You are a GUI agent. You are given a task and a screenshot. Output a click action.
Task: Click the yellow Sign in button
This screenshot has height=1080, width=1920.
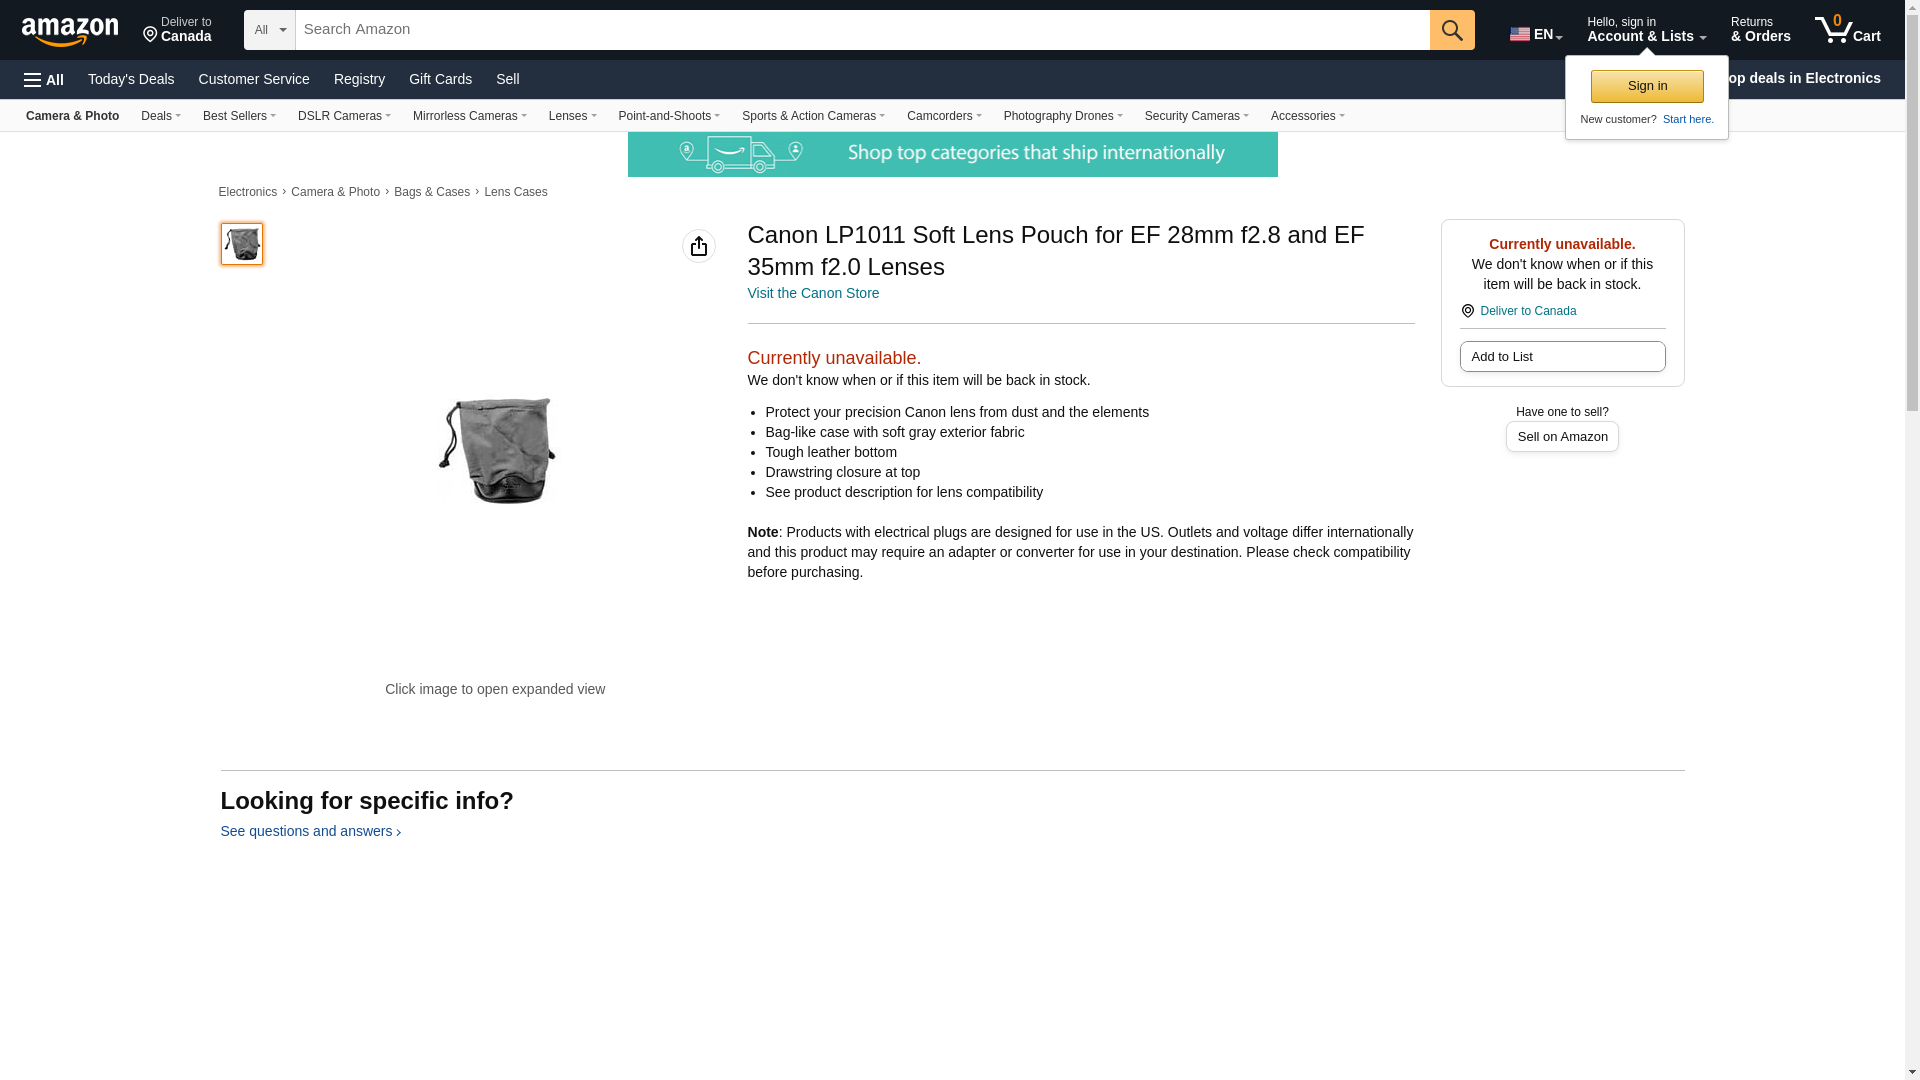click(x=1647, y=86)
